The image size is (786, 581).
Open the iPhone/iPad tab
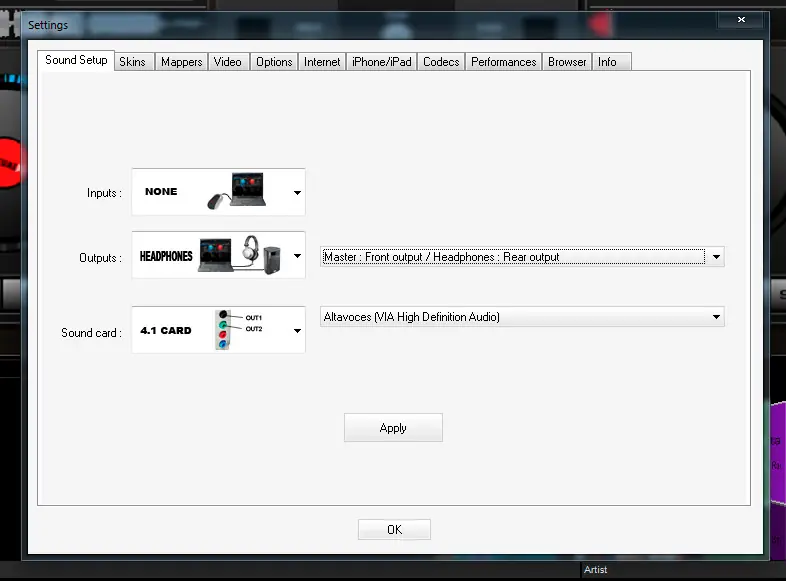coord(381,62)
